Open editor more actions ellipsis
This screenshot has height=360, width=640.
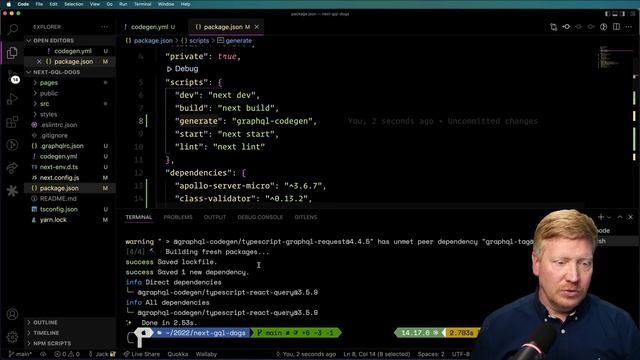click(629, 27)
